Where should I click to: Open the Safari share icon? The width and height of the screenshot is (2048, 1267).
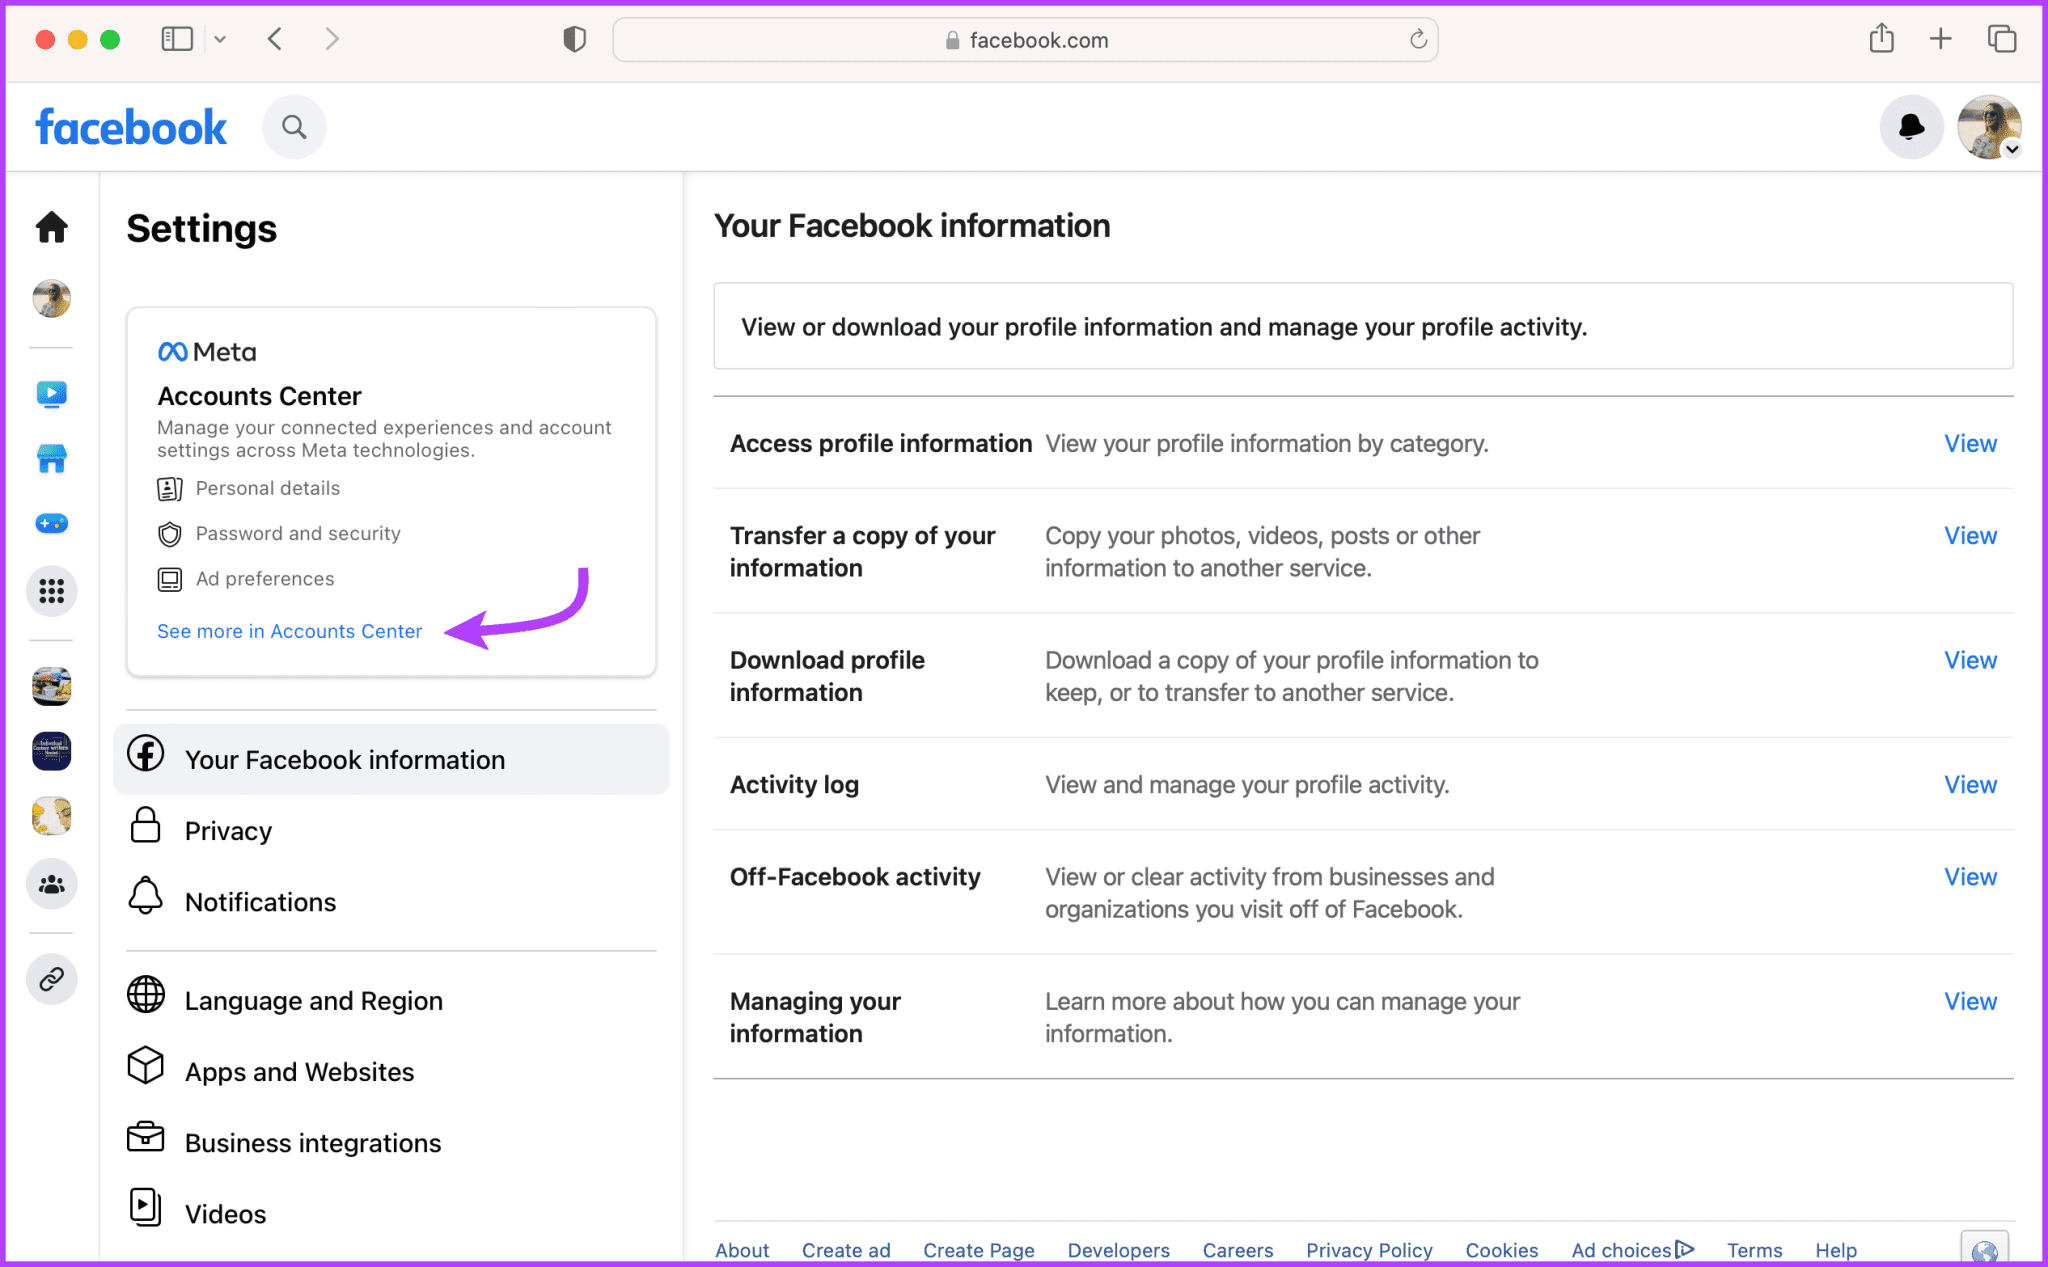(1881, 38)
